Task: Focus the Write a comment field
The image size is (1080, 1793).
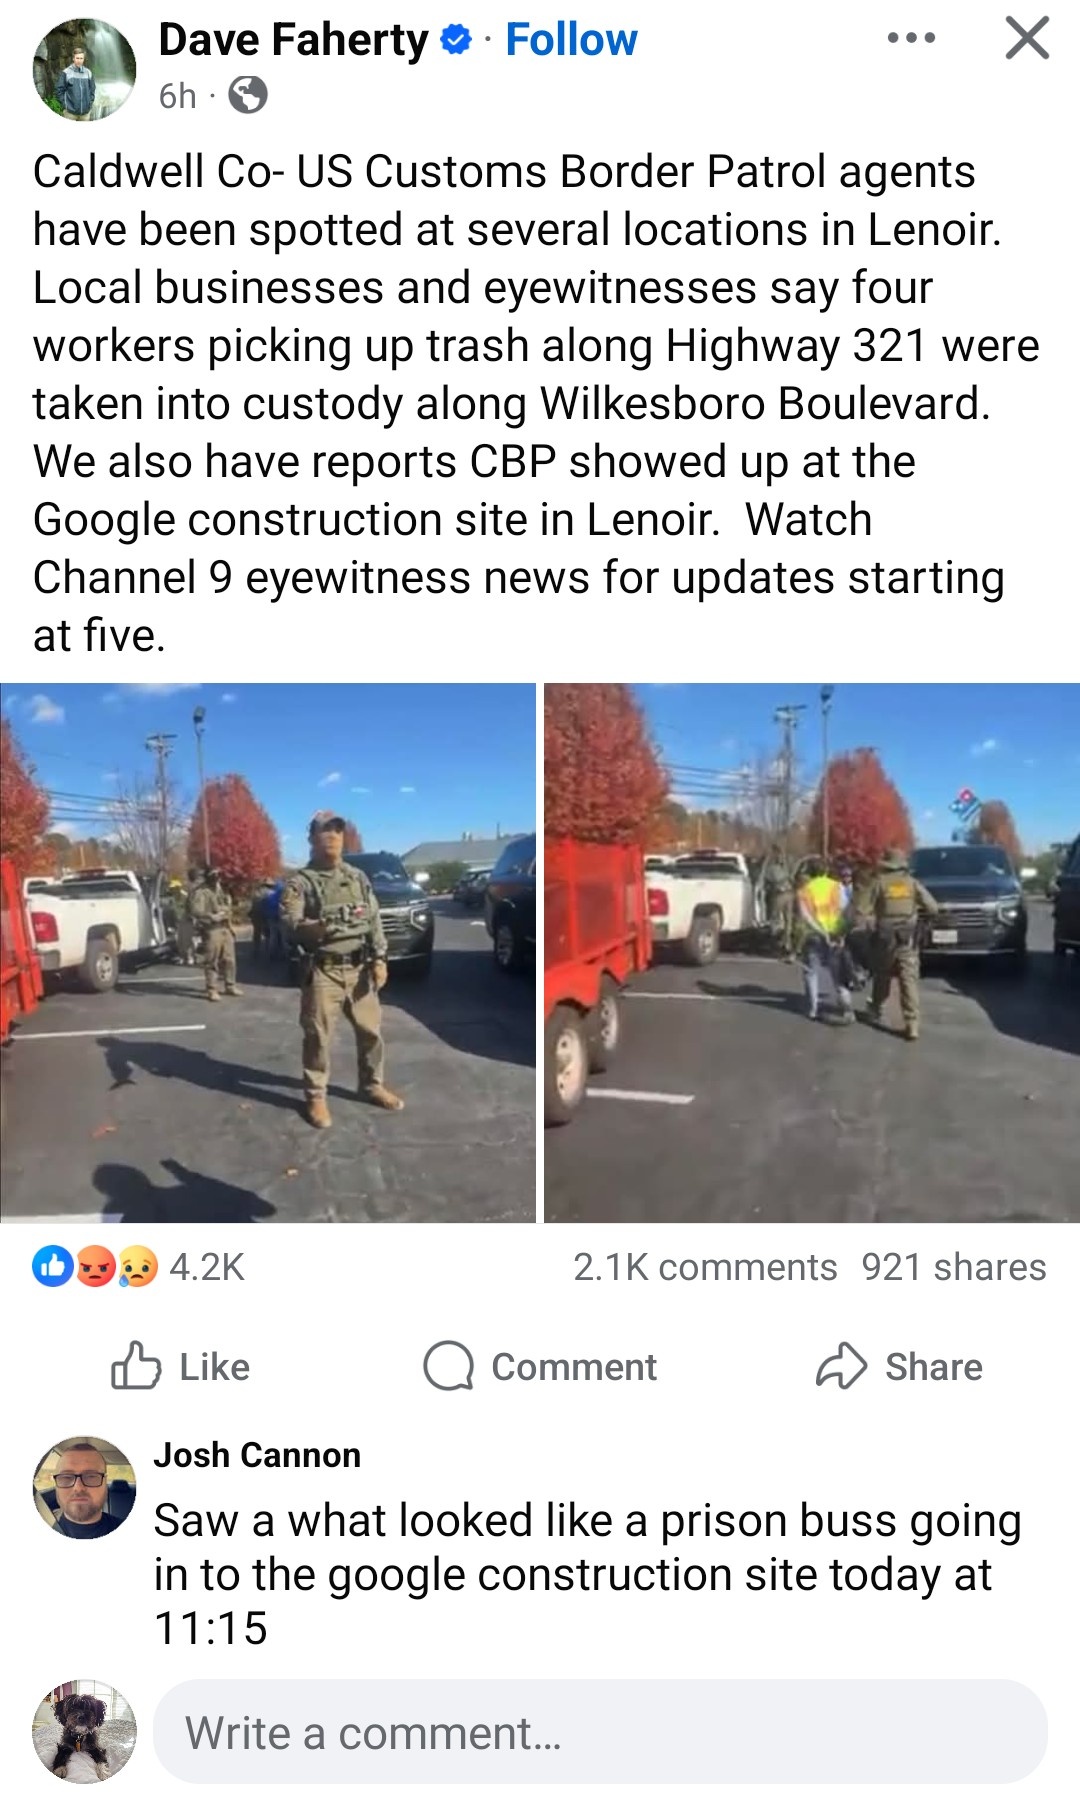Action: coord(600,1732)
